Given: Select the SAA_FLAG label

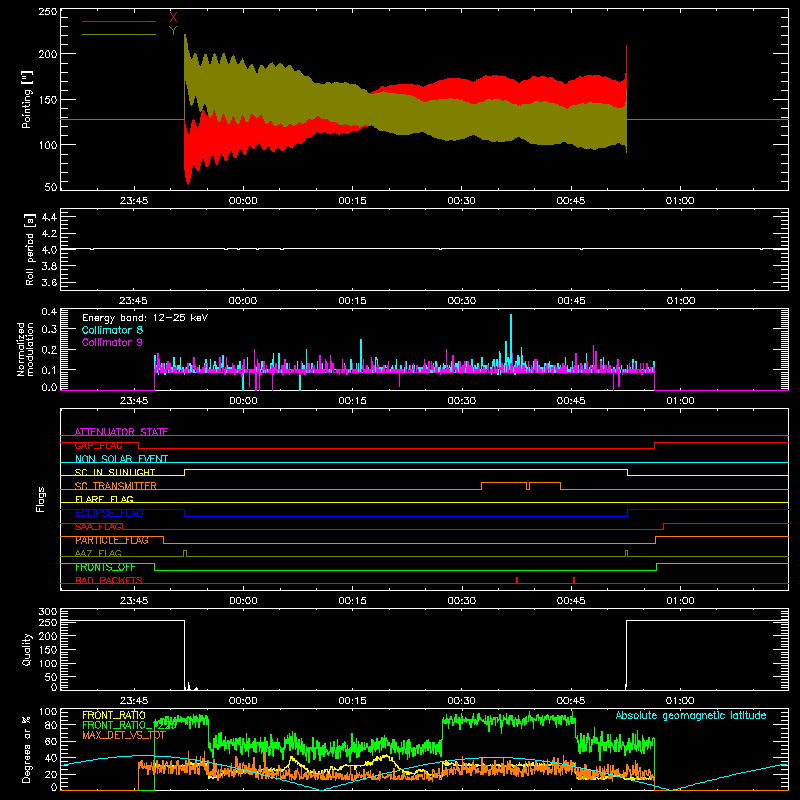Looking at the screenshot, I should tap(98, 527).
